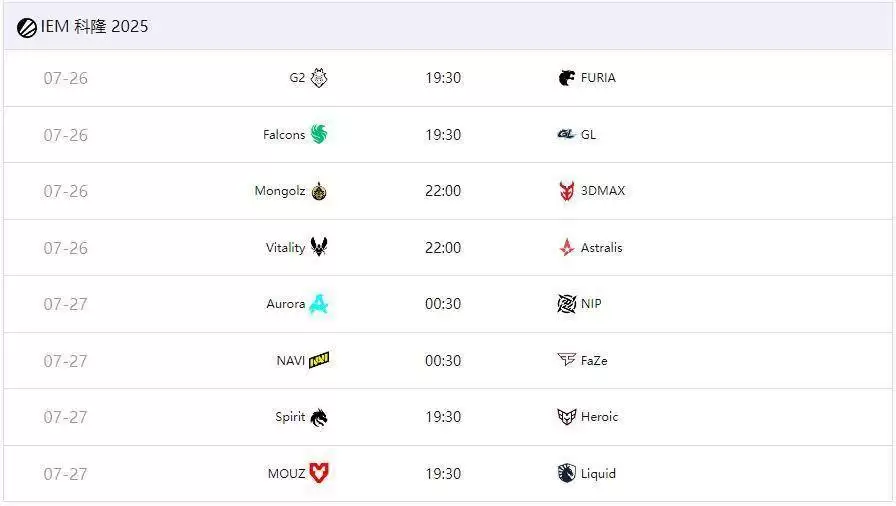The height and width of the screenshot is (506, 896).
Task: Select the Heroic team name
Action: click(x=600, y=417)
